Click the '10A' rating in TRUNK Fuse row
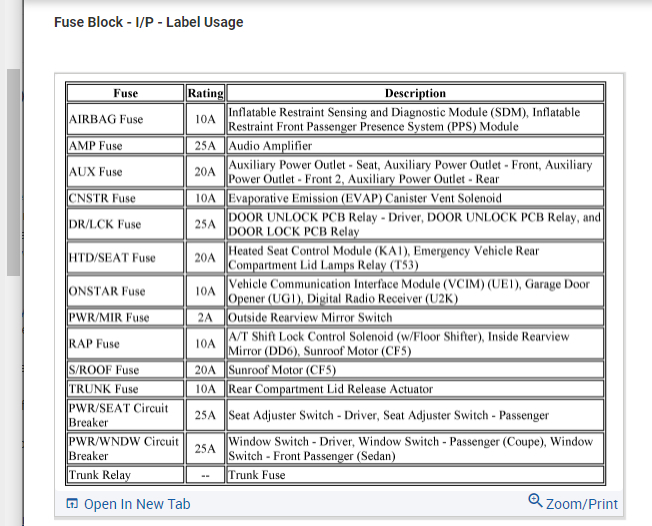 pos(205,389)
